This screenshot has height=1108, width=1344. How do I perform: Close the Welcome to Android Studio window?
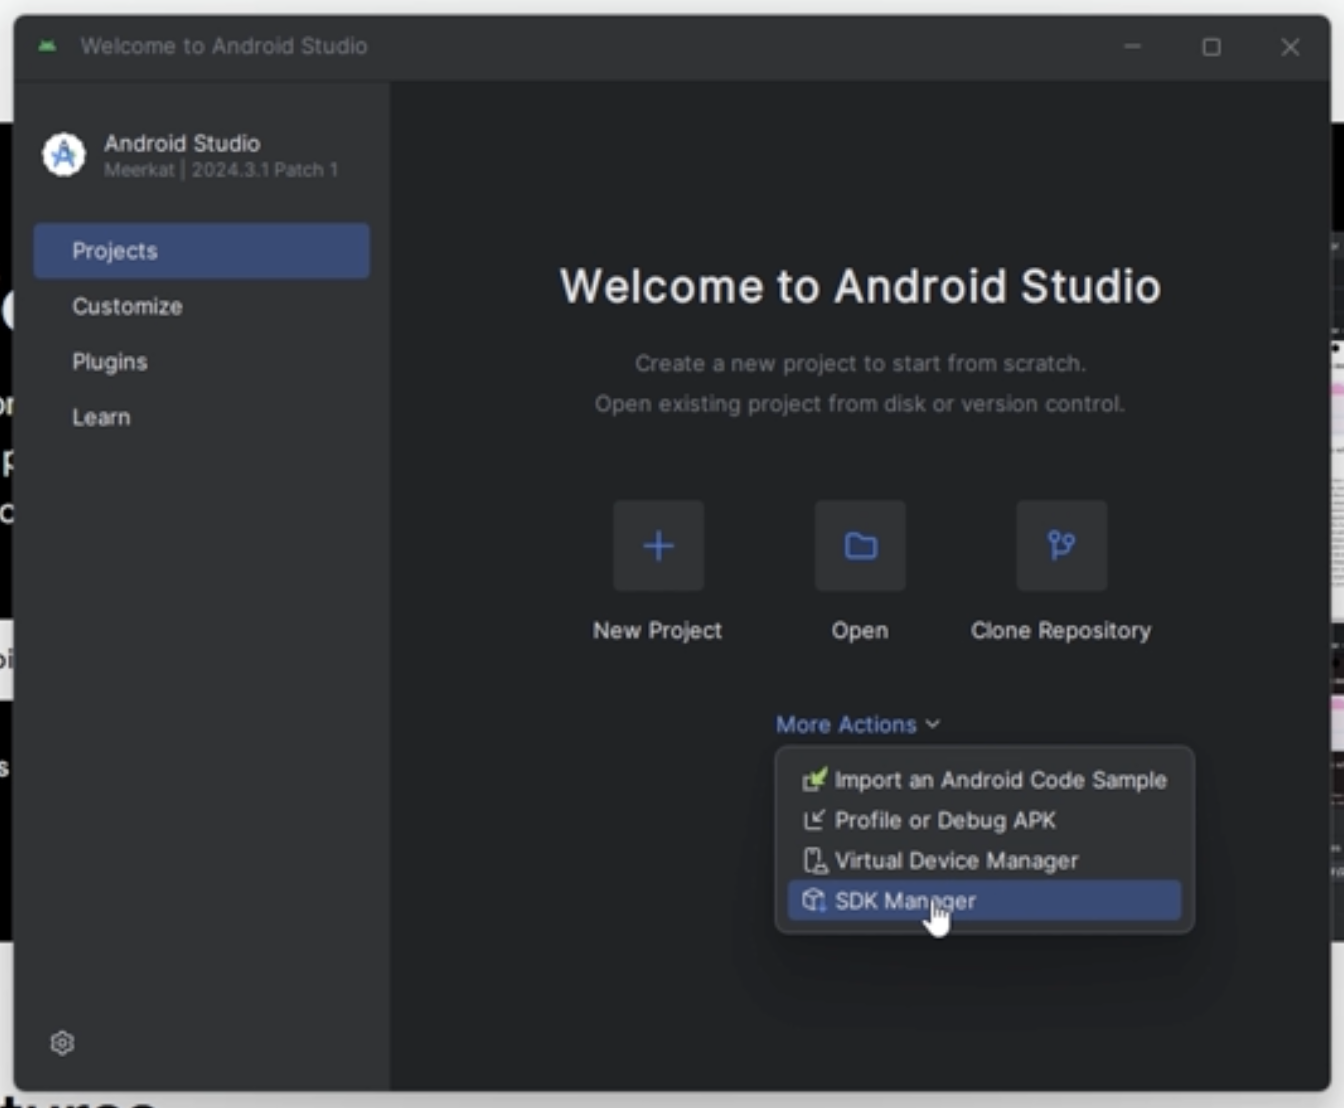coord(1290,47)
